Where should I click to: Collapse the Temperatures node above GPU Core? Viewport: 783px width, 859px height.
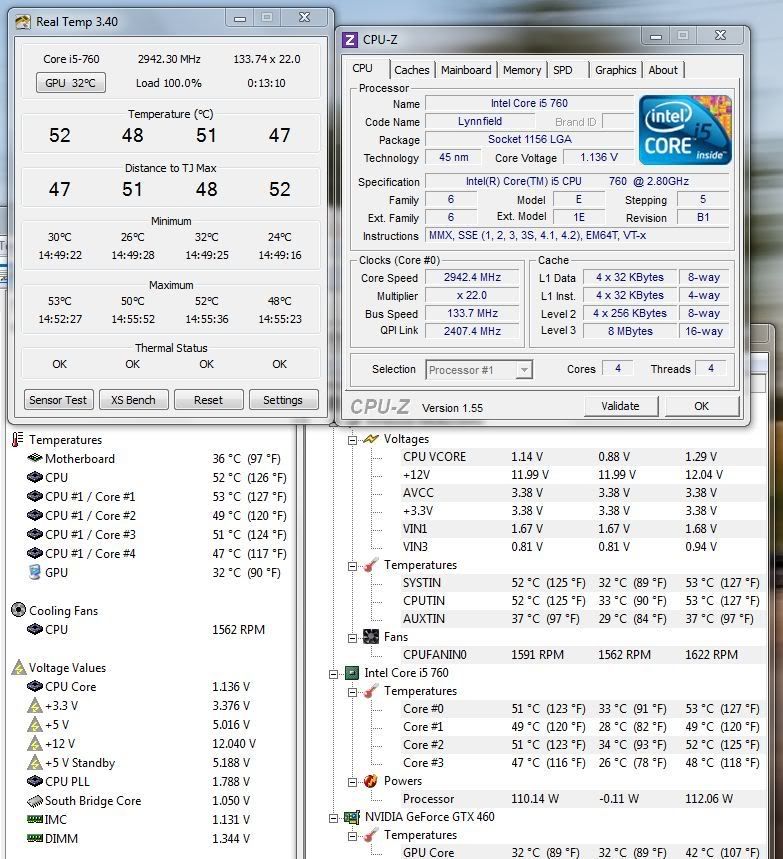[353, 836]
